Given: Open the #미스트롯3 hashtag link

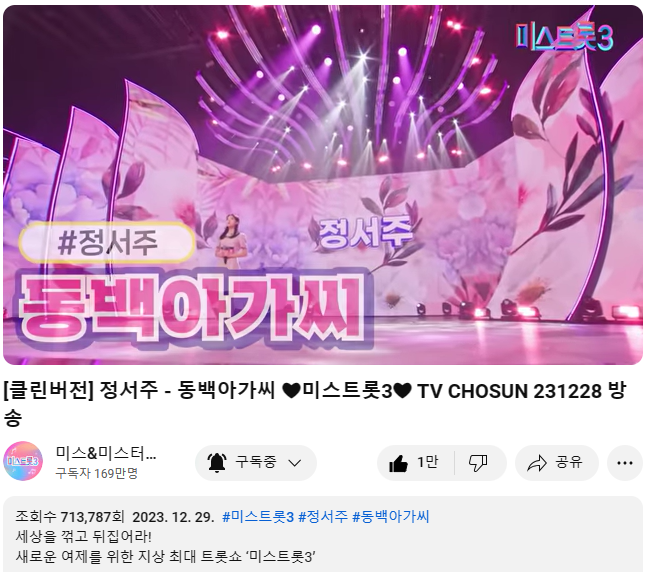Looking at the screenshot, I should pyautogui.click(x=258, y=517).
